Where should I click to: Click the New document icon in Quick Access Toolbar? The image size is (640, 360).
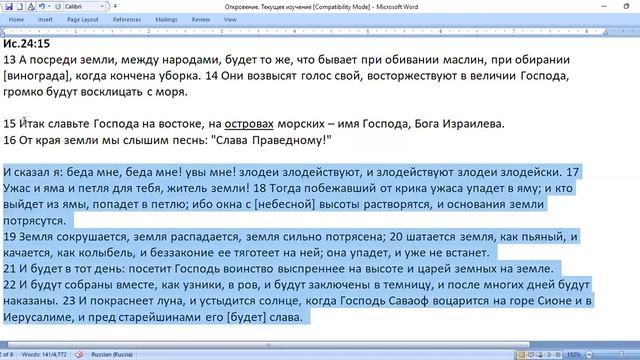tap(19, 7)
